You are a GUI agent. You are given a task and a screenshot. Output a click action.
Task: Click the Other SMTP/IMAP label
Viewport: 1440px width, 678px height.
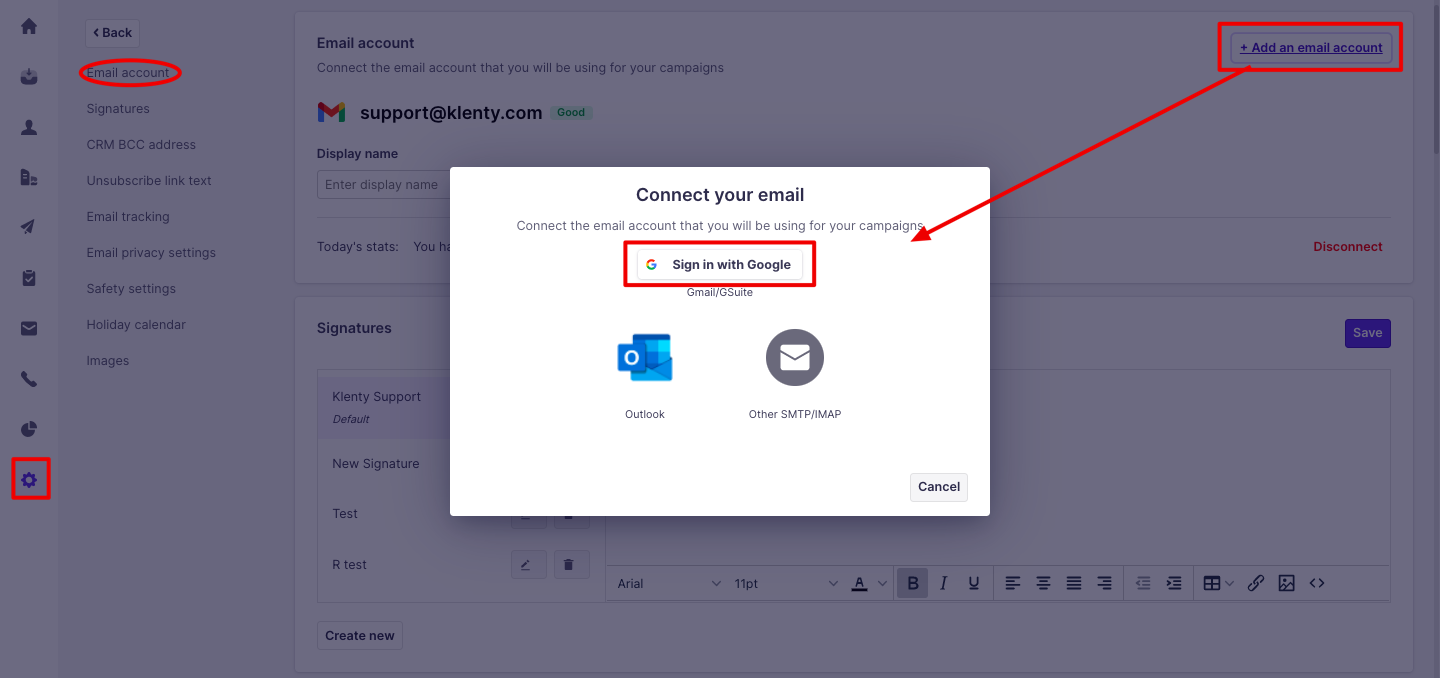click(x=795, y=414)
